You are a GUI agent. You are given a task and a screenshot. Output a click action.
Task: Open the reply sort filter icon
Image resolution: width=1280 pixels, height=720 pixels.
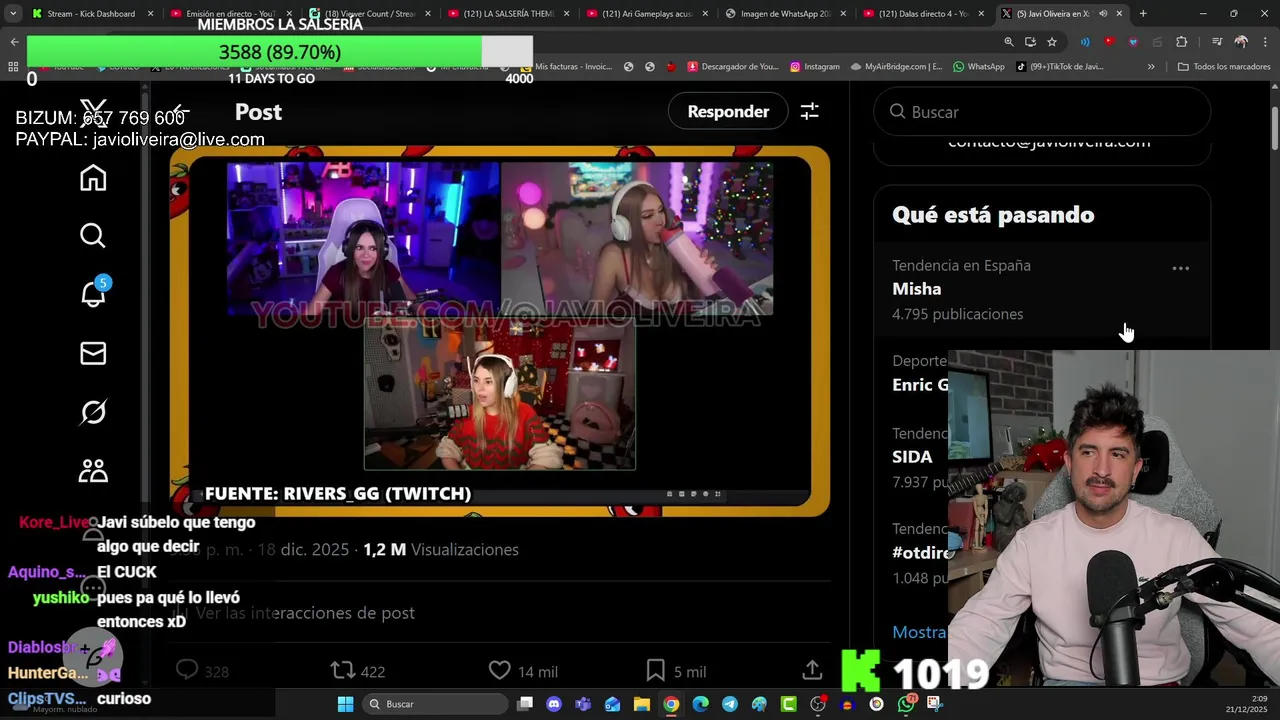coord(810,112)
